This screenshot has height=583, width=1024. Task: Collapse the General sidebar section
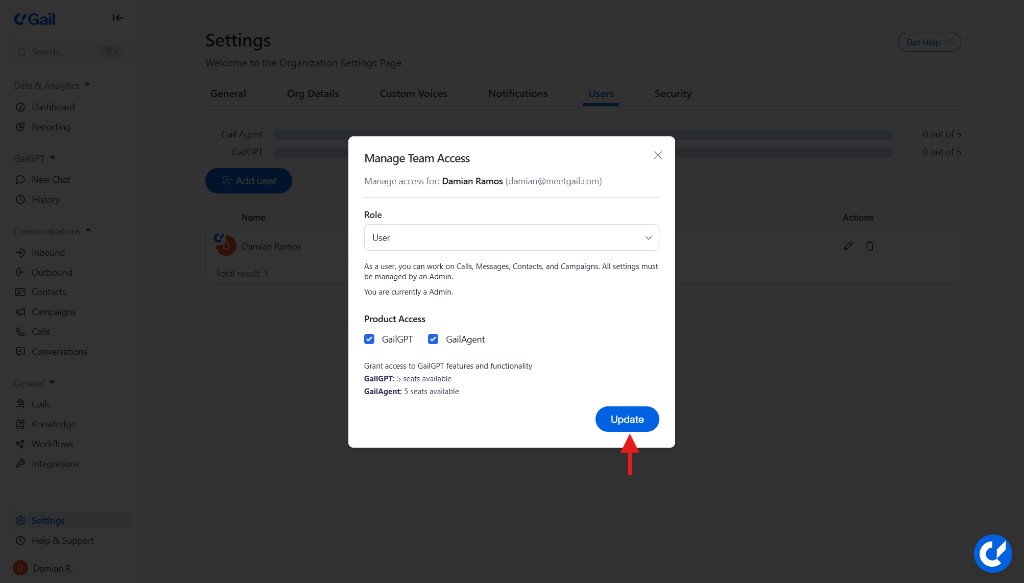[34, 383]
